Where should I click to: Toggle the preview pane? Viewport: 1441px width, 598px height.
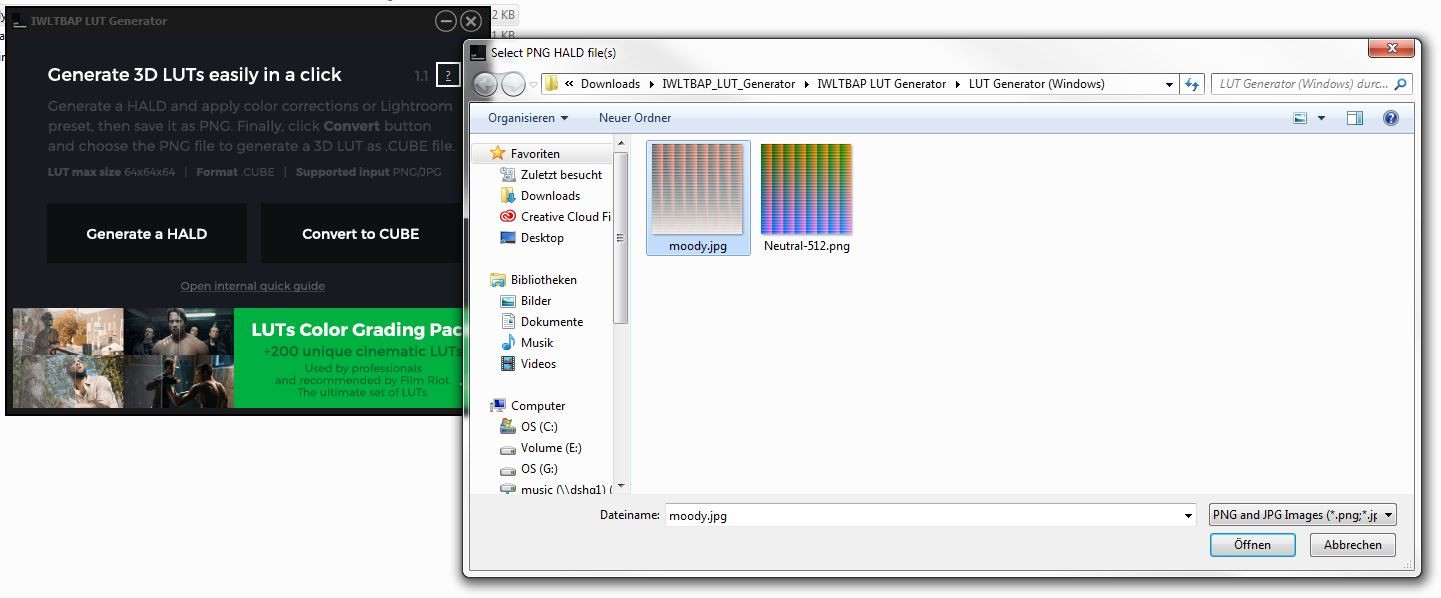click(1355, 118)
